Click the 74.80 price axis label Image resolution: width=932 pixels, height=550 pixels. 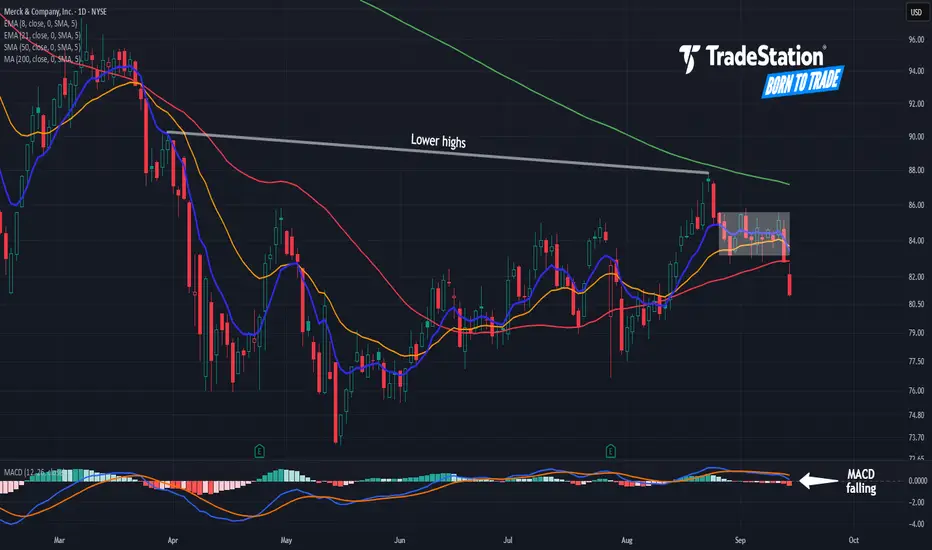point(916,415)
